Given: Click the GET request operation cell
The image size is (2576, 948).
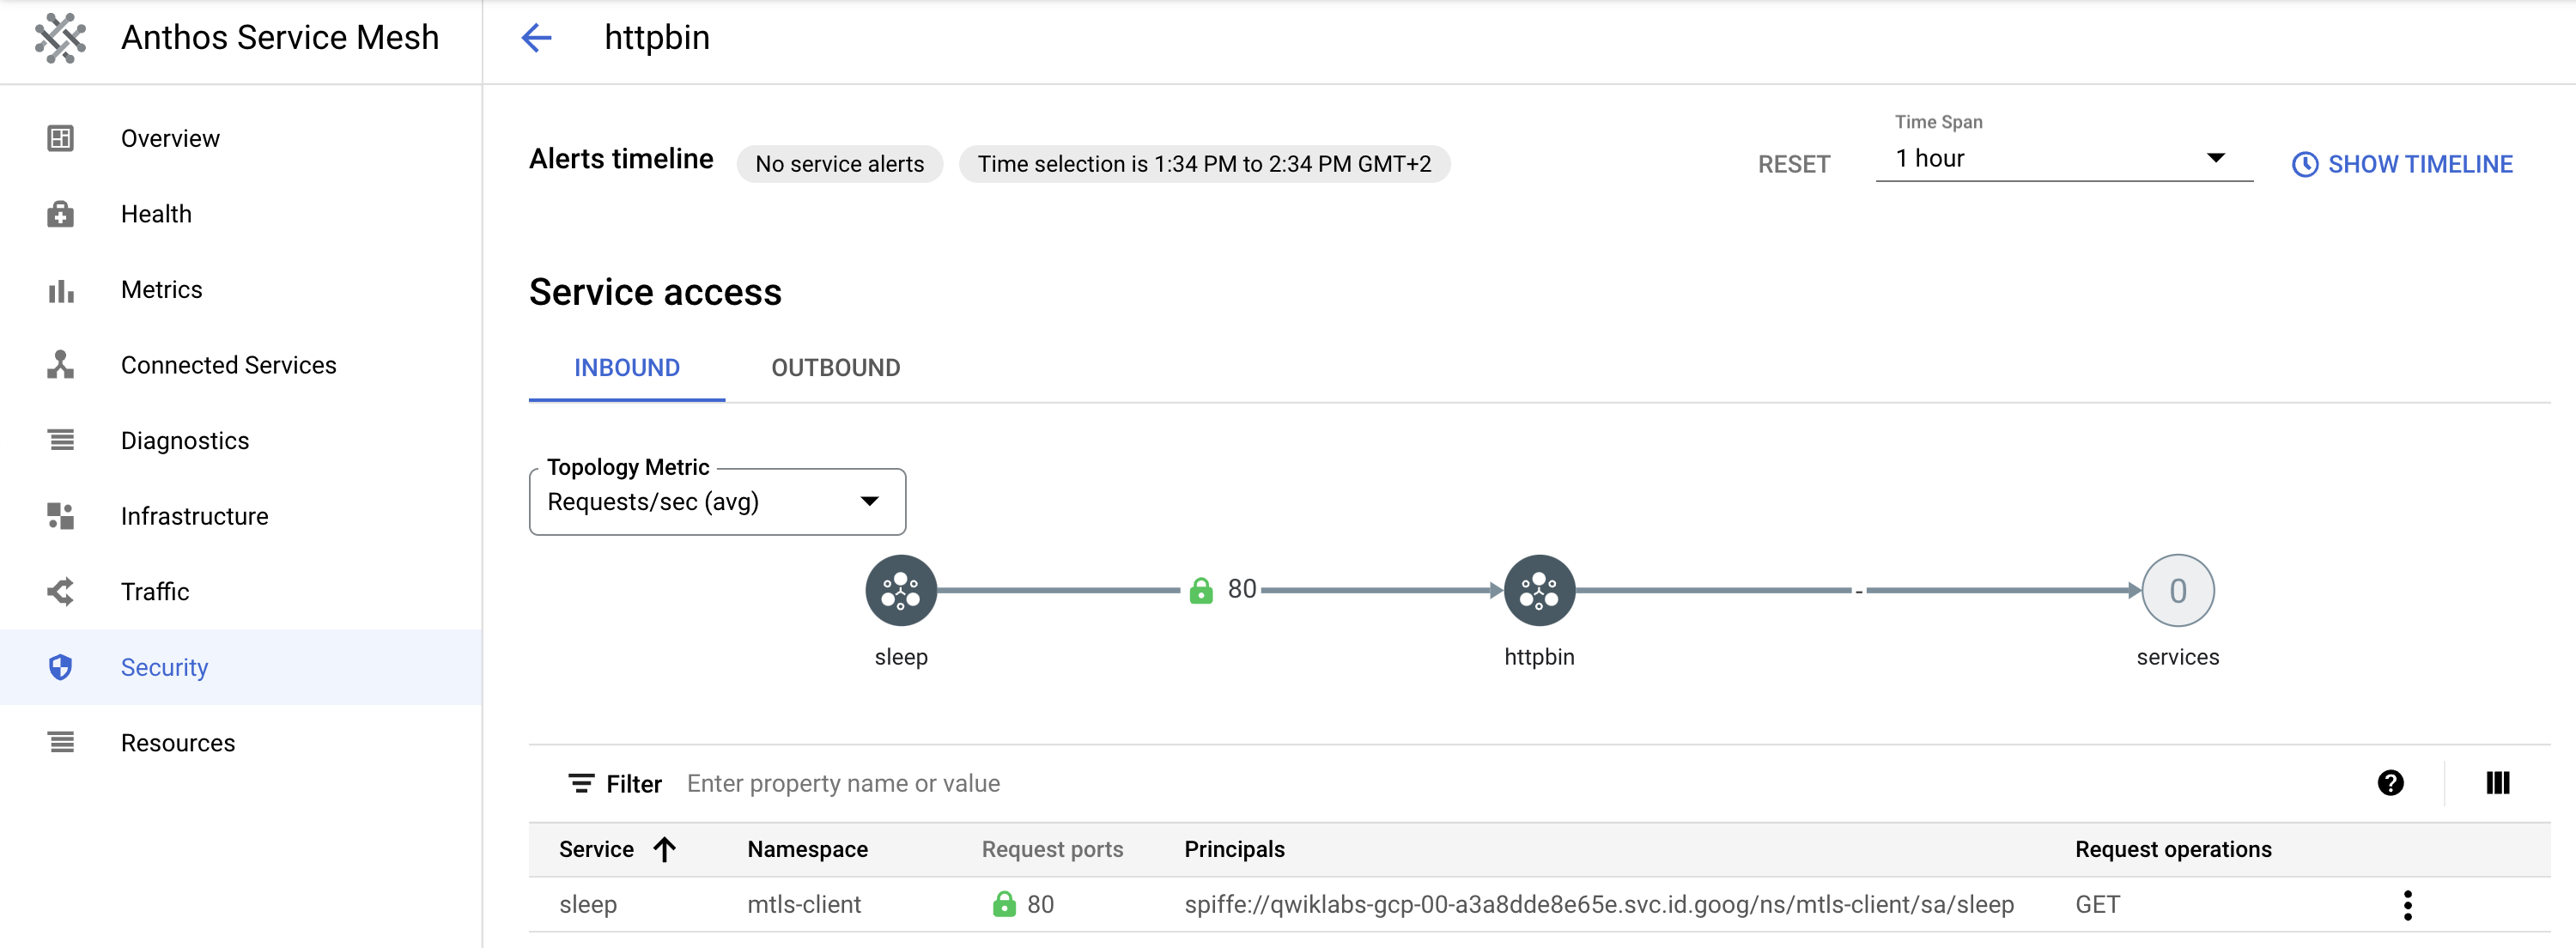Looking at the screenshot, I should (2097, 905).
